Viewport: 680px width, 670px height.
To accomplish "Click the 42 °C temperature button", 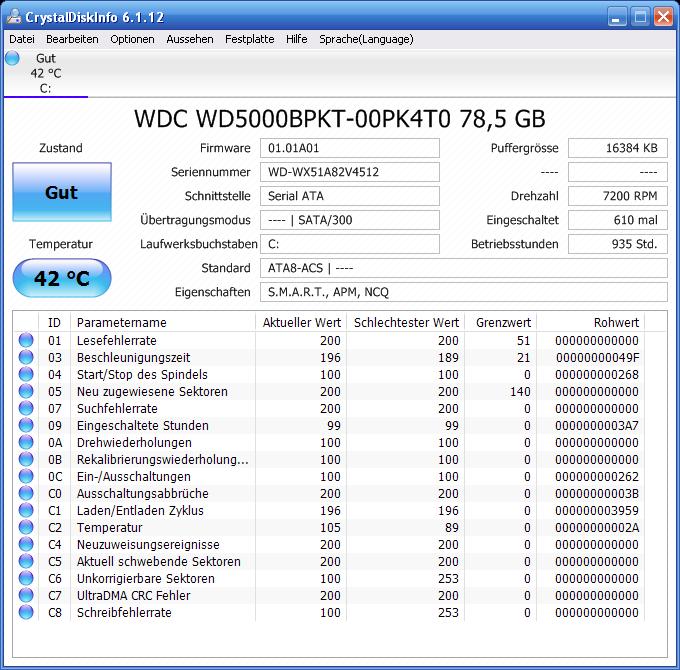I will (x=62, y=278).
